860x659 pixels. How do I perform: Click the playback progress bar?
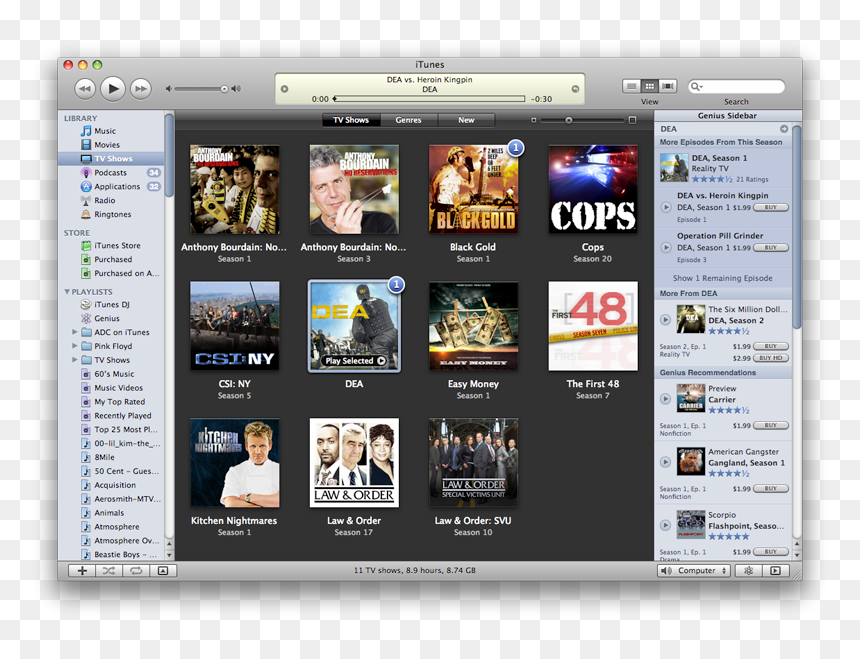[429, 99]
